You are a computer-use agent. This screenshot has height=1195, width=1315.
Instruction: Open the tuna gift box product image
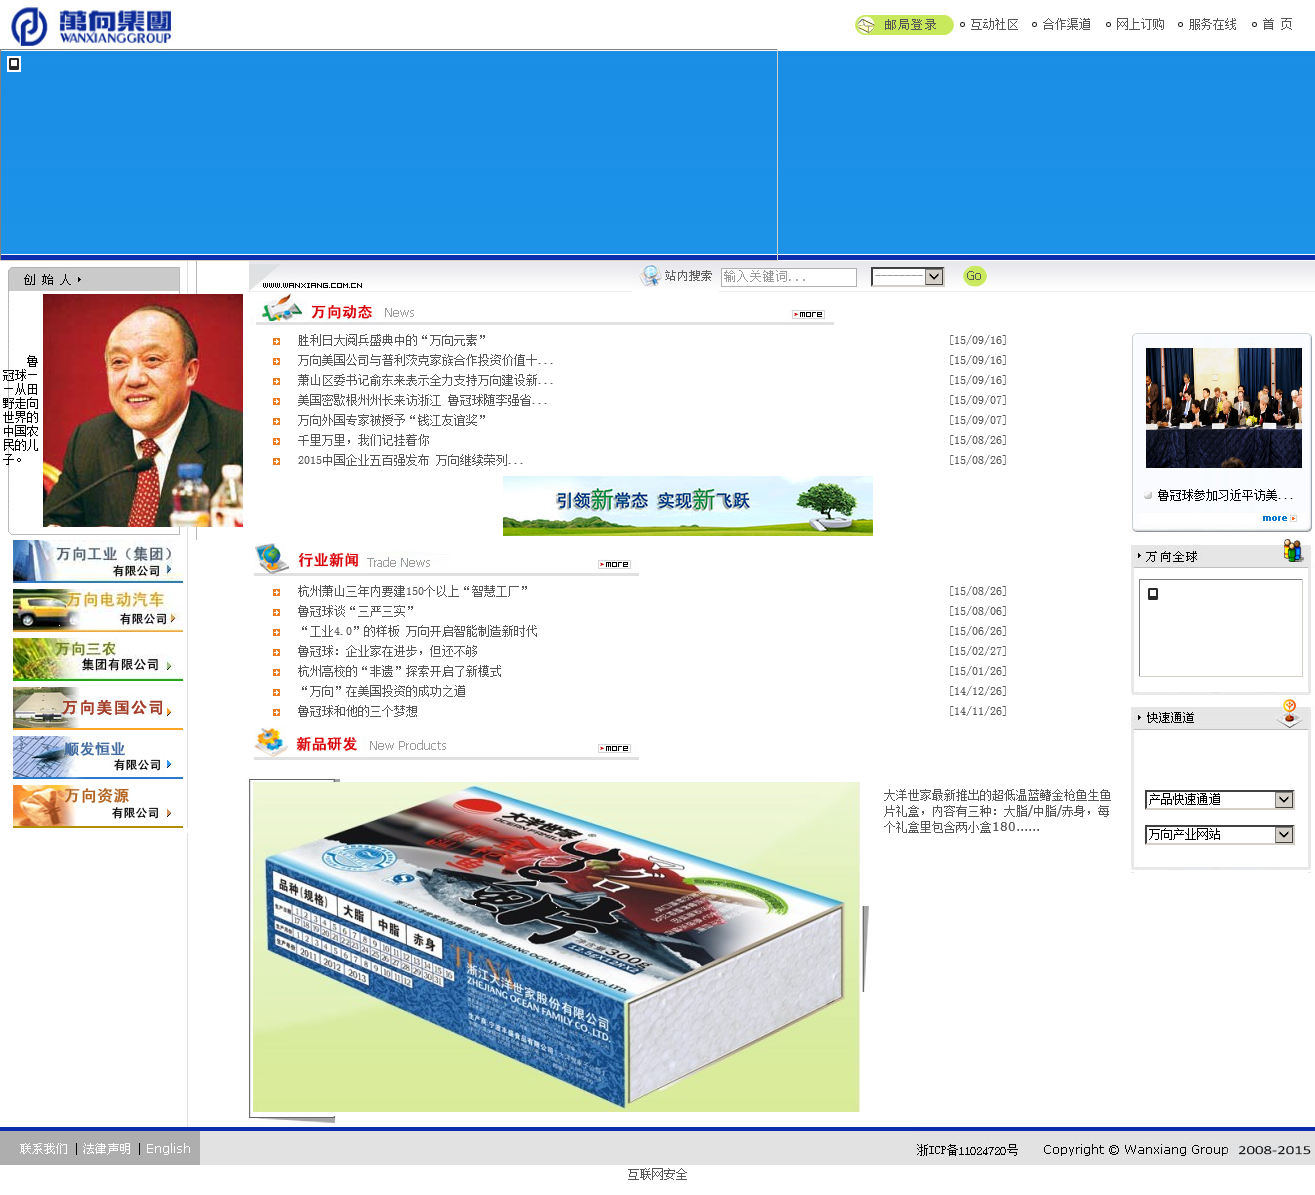coord(556,947)
